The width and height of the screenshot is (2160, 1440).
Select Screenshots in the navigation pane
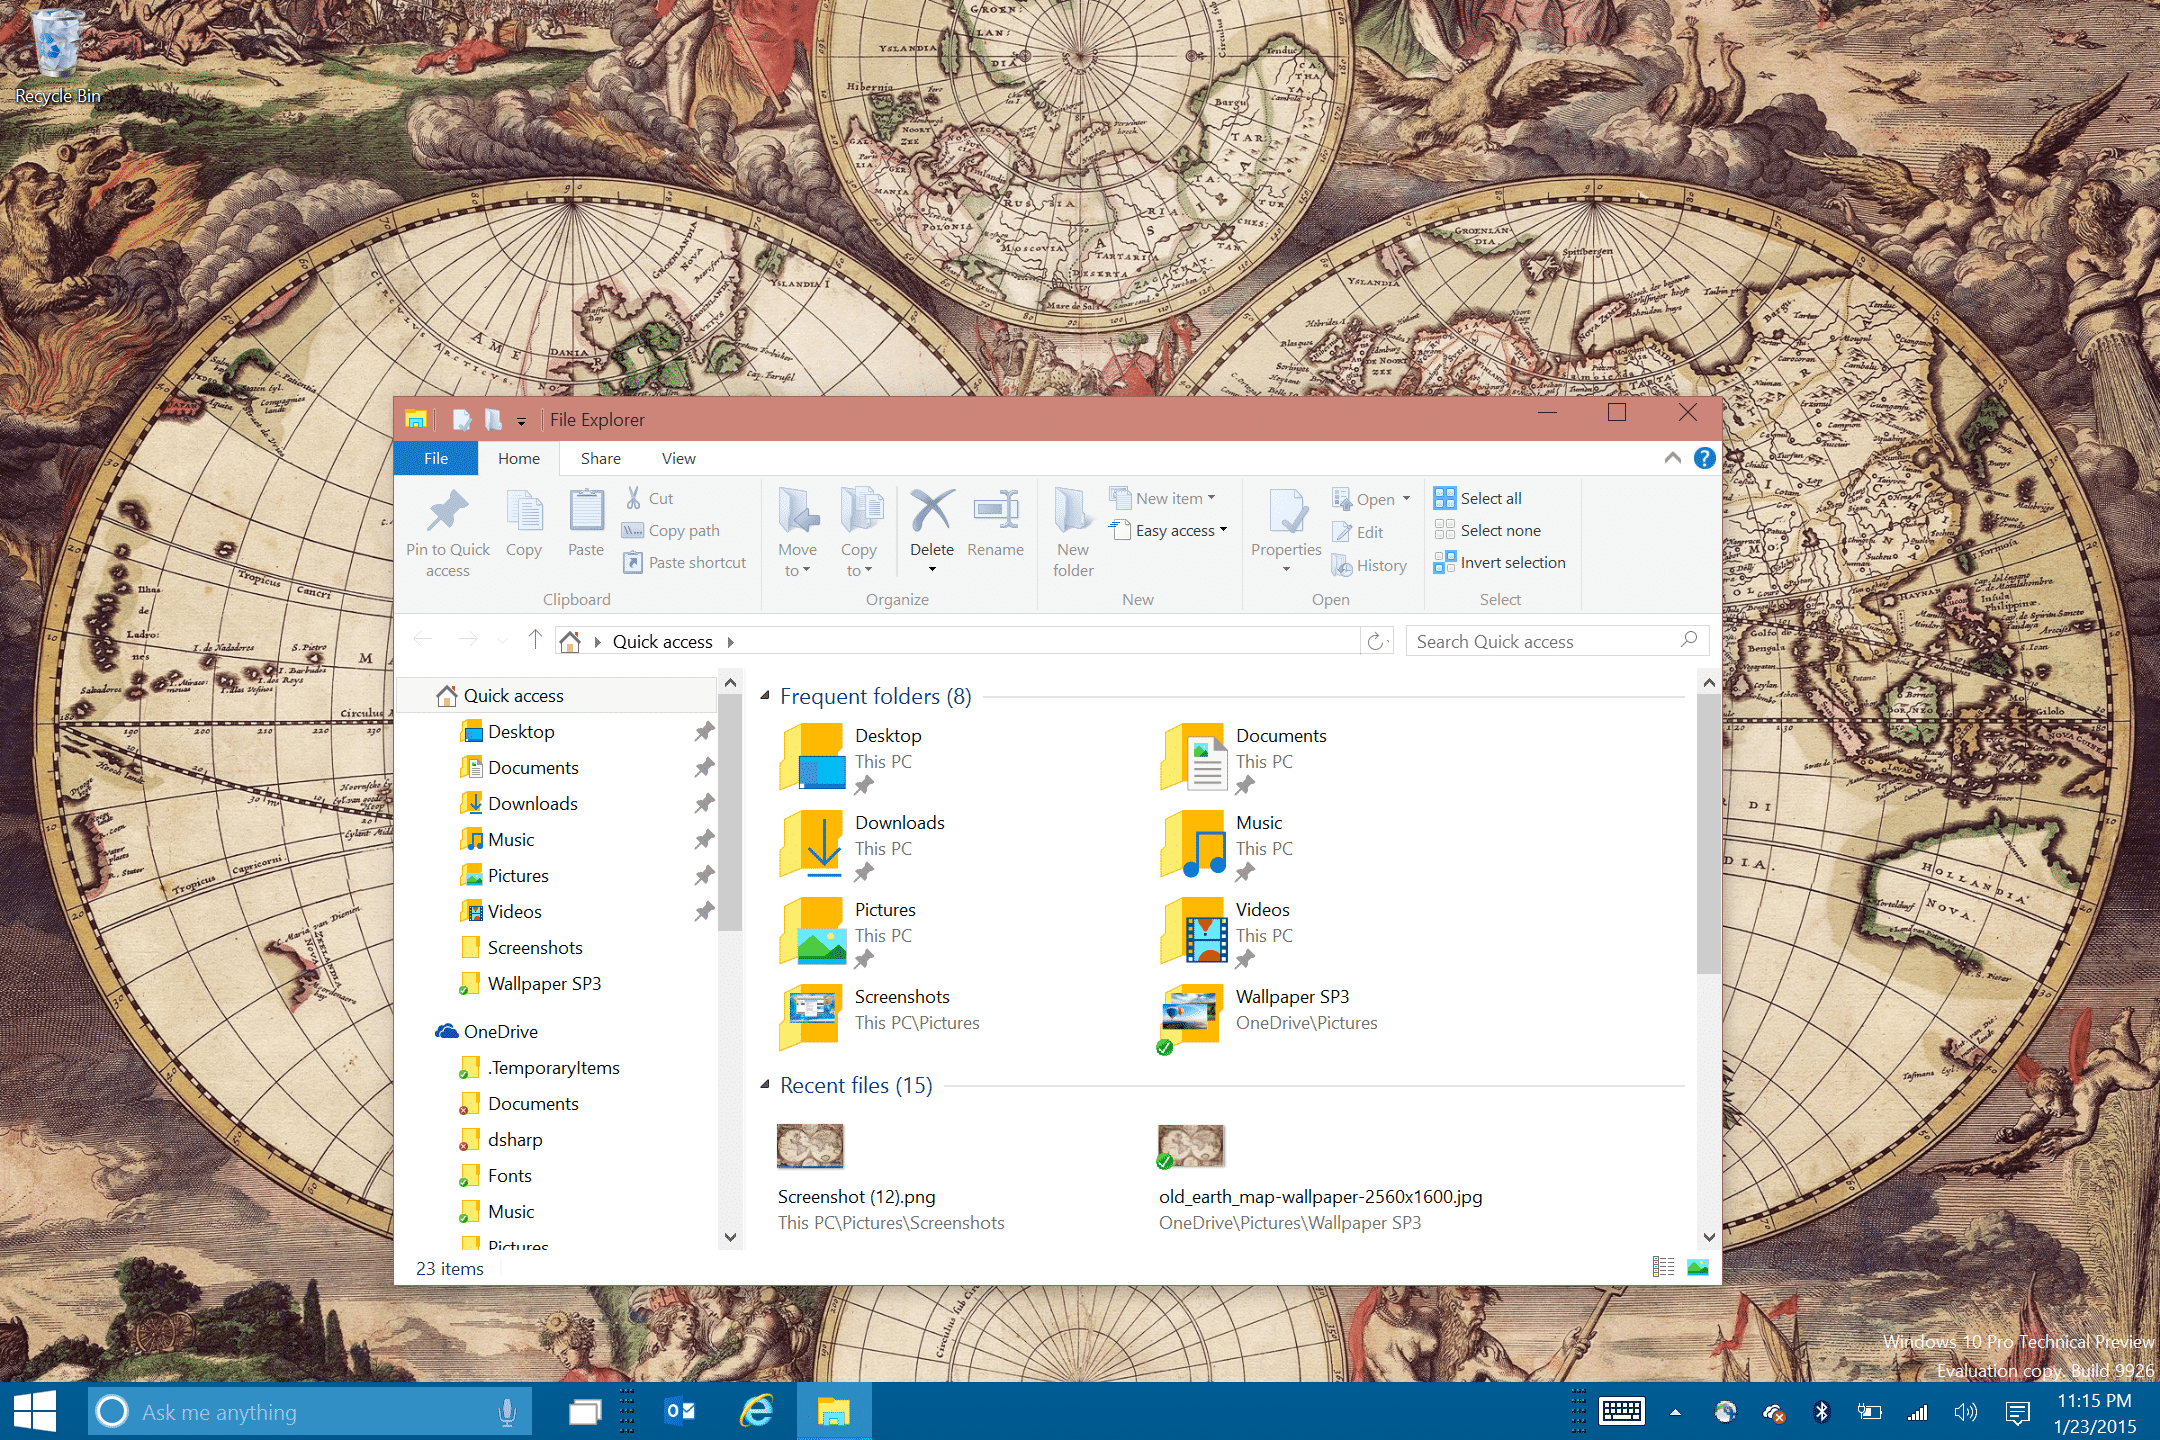(521, 948)
